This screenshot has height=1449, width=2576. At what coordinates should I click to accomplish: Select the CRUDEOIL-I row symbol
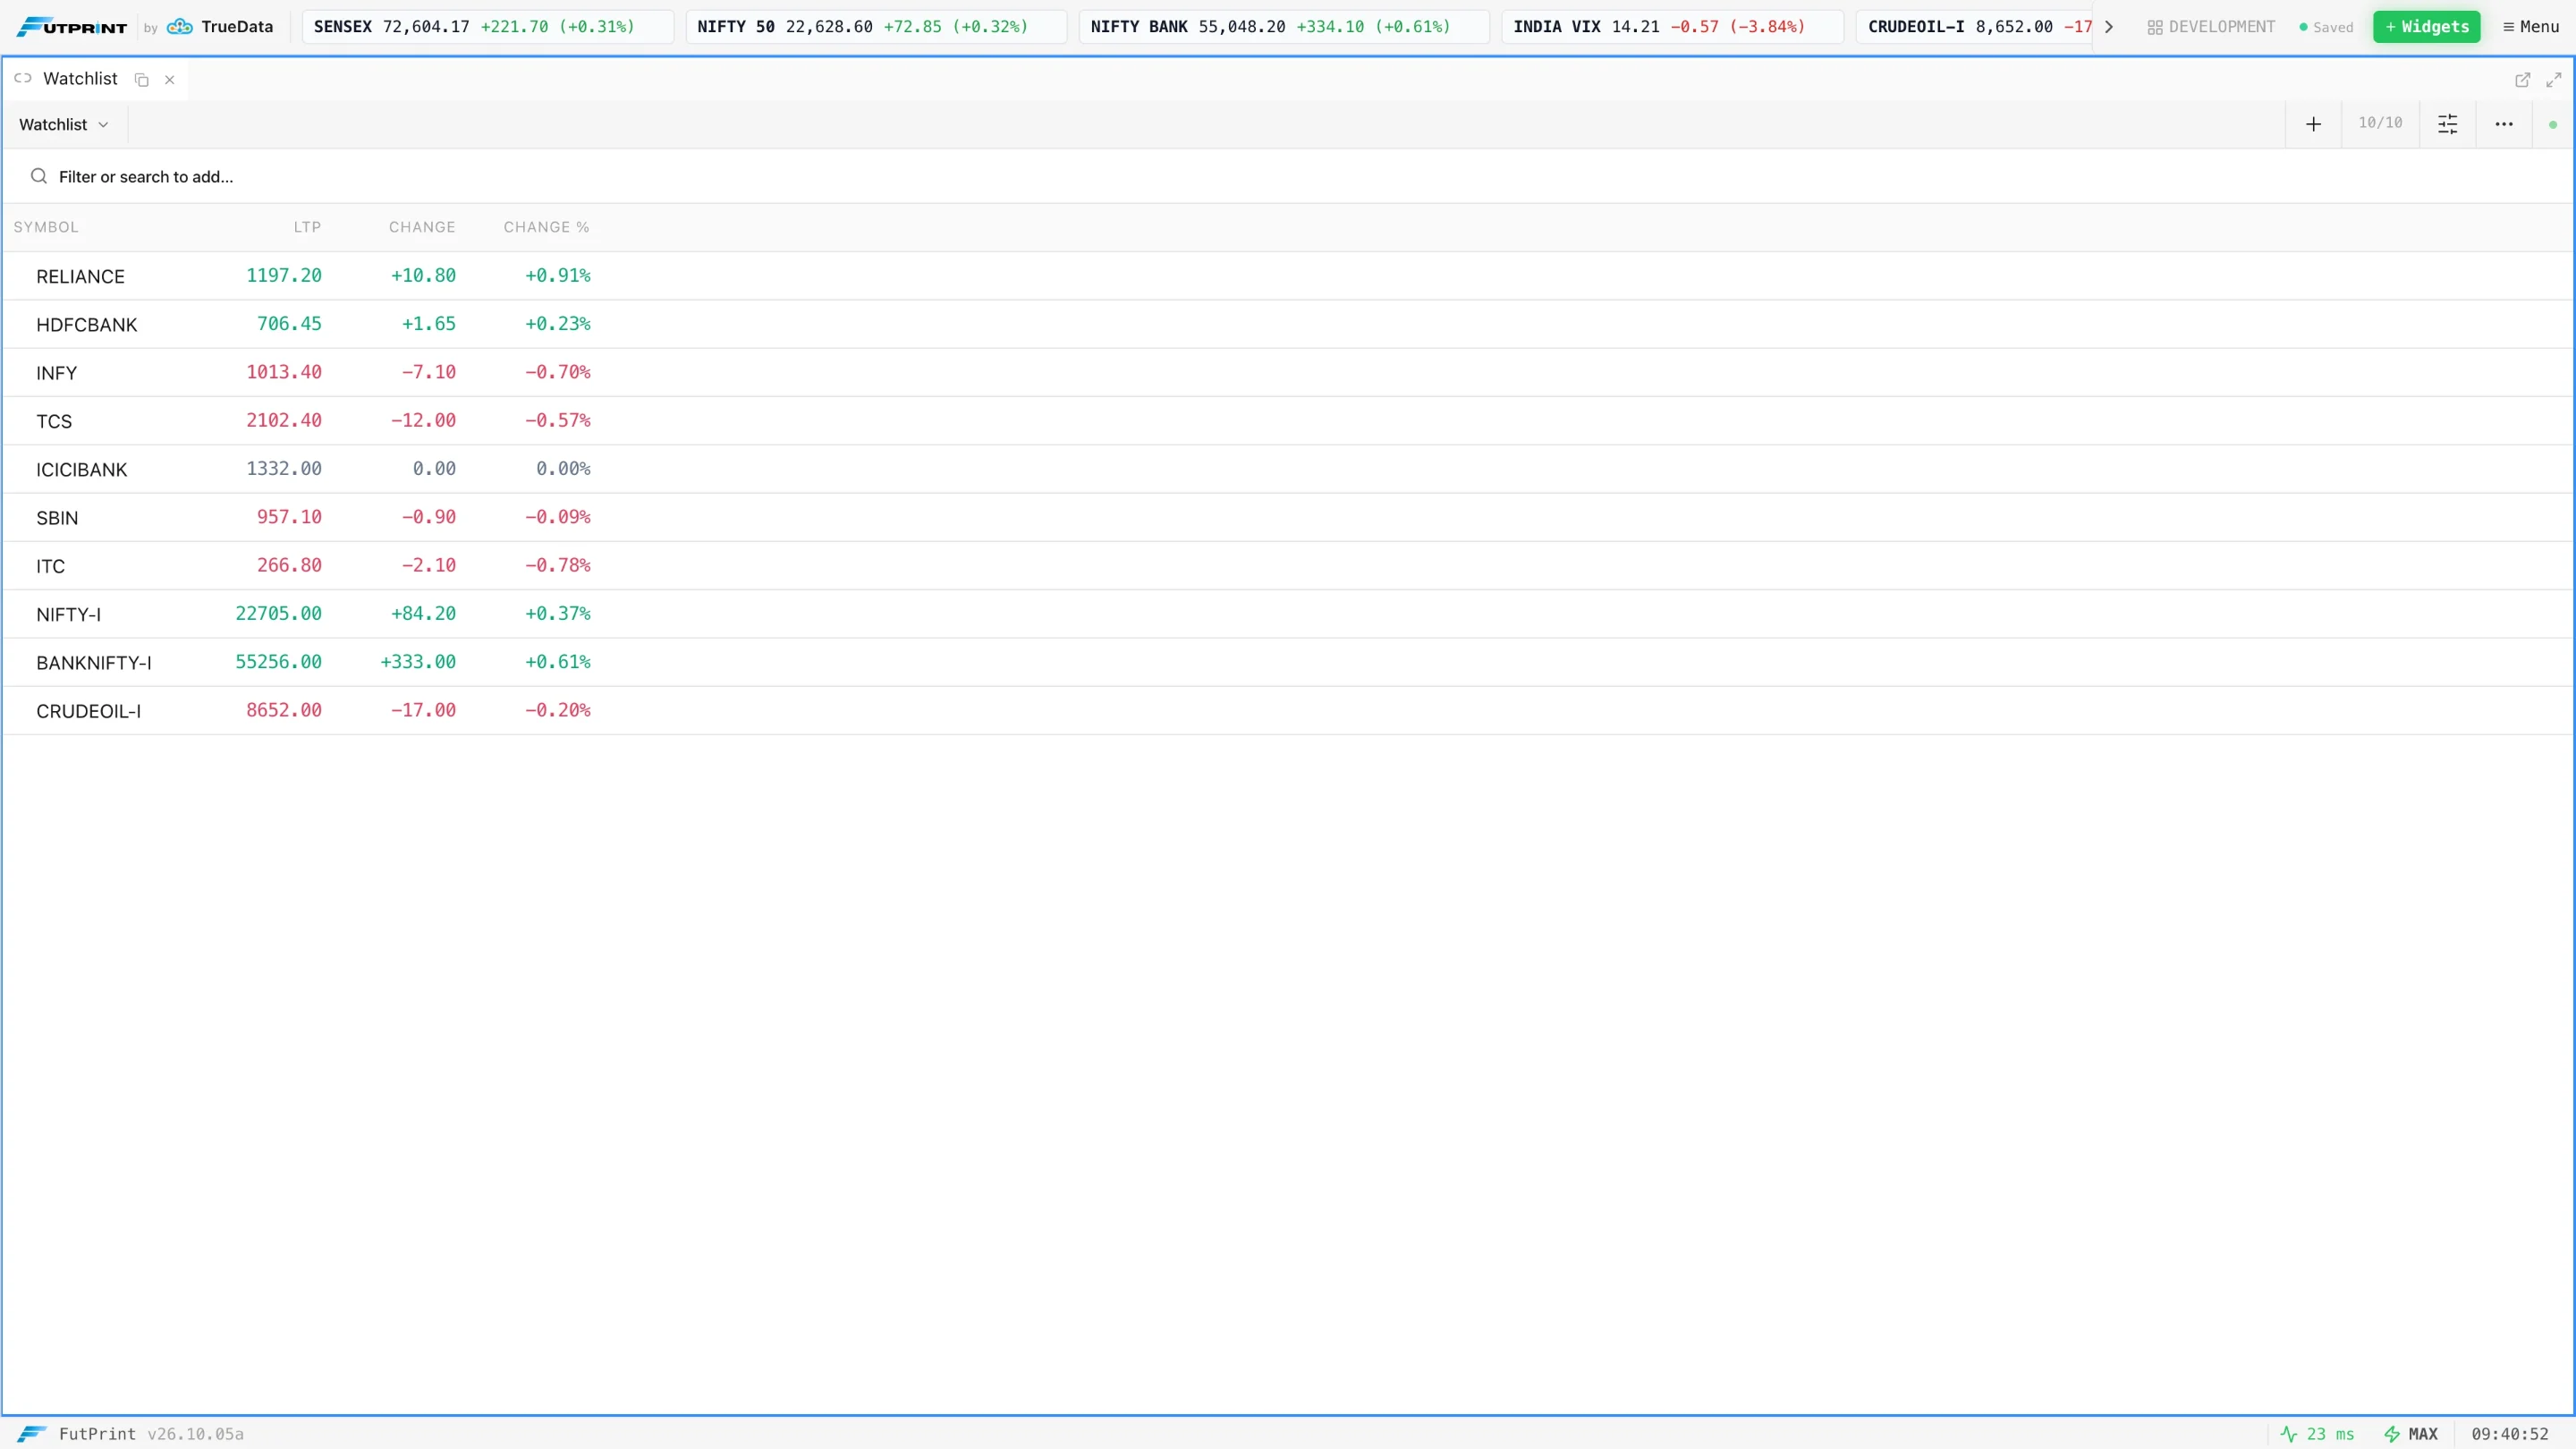click(x=89, y=711)
